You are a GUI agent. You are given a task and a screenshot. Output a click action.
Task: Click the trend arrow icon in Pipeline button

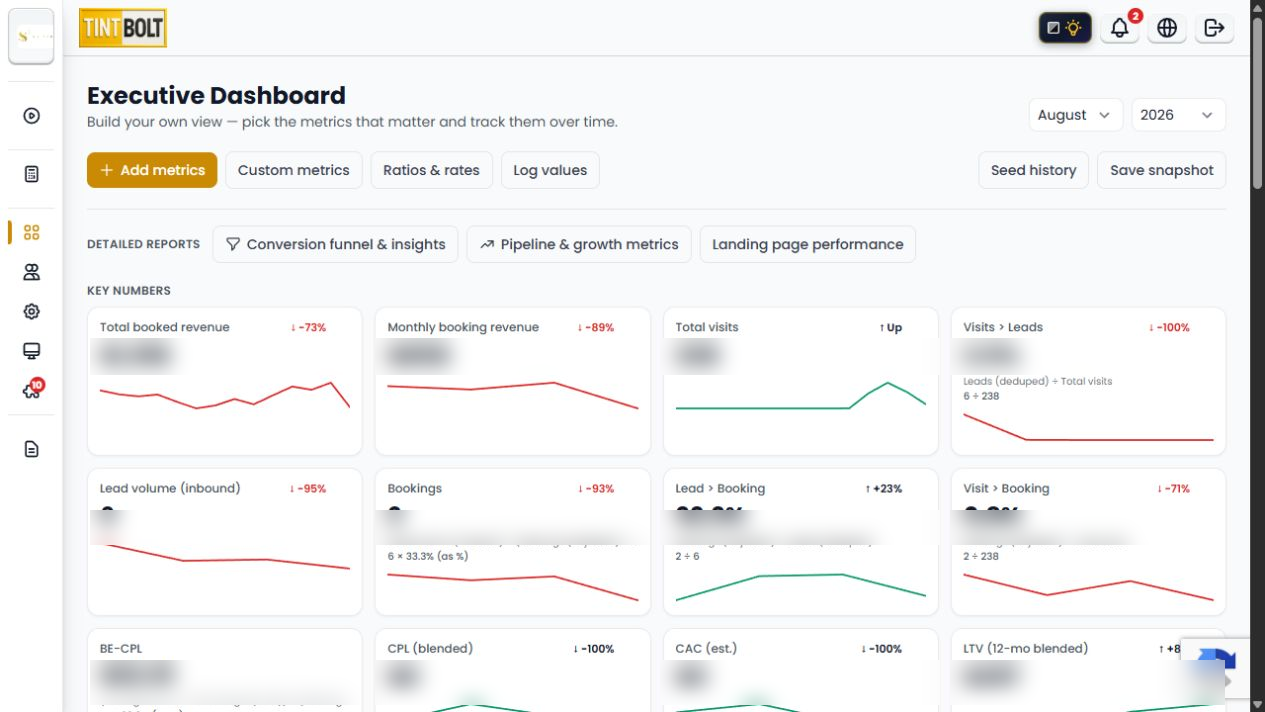[487, 244]
